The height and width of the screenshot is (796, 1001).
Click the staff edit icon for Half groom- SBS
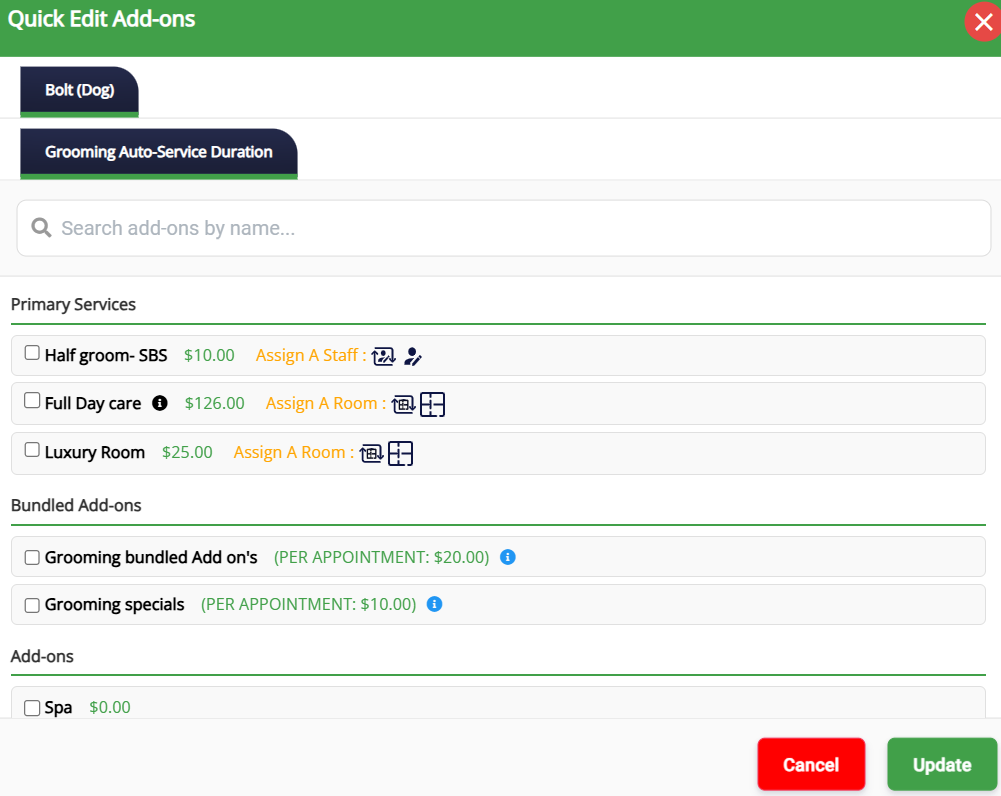(413, 356)
